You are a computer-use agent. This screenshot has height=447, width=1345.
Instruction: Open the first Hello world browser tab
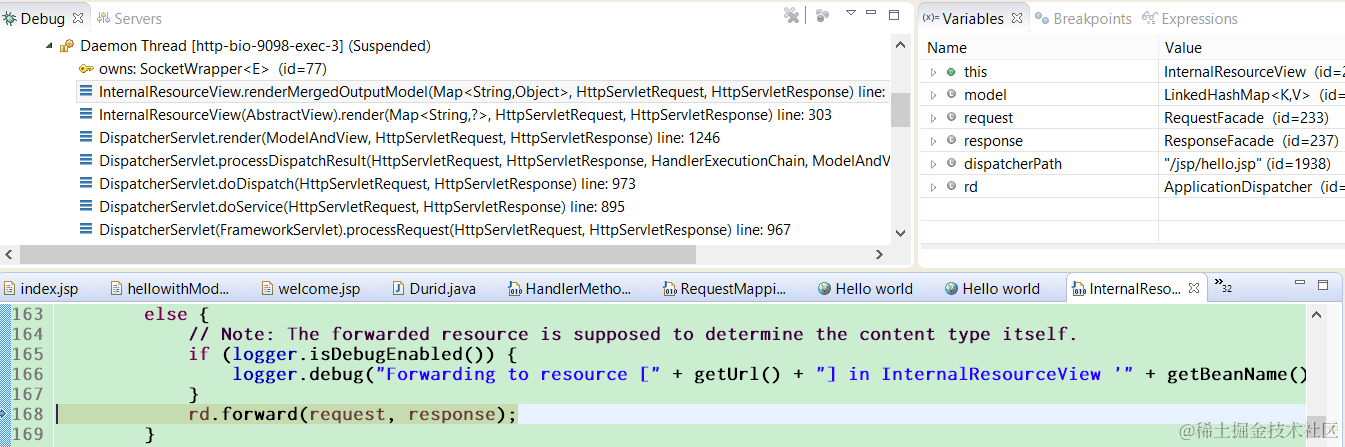(x=865, y=289)
